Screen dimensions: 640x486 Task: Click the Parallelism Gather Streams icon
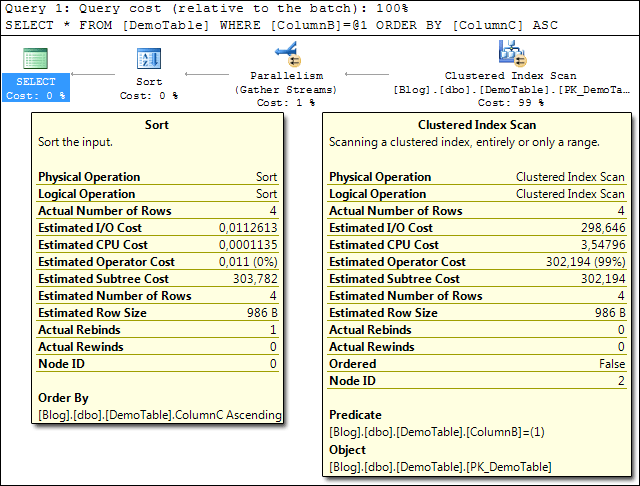pyautogui.click(x=288, y=53)
